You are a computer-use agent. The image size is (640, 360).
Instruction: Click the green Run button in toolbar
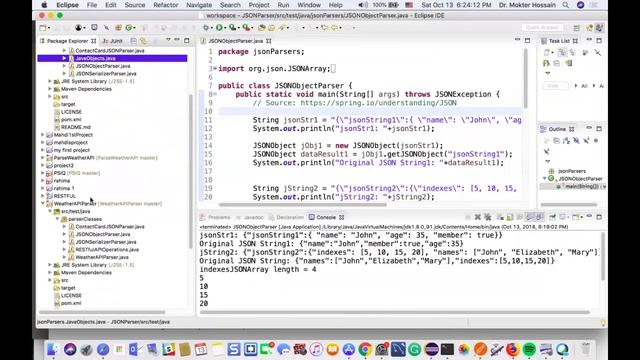(x=219, y=27)
